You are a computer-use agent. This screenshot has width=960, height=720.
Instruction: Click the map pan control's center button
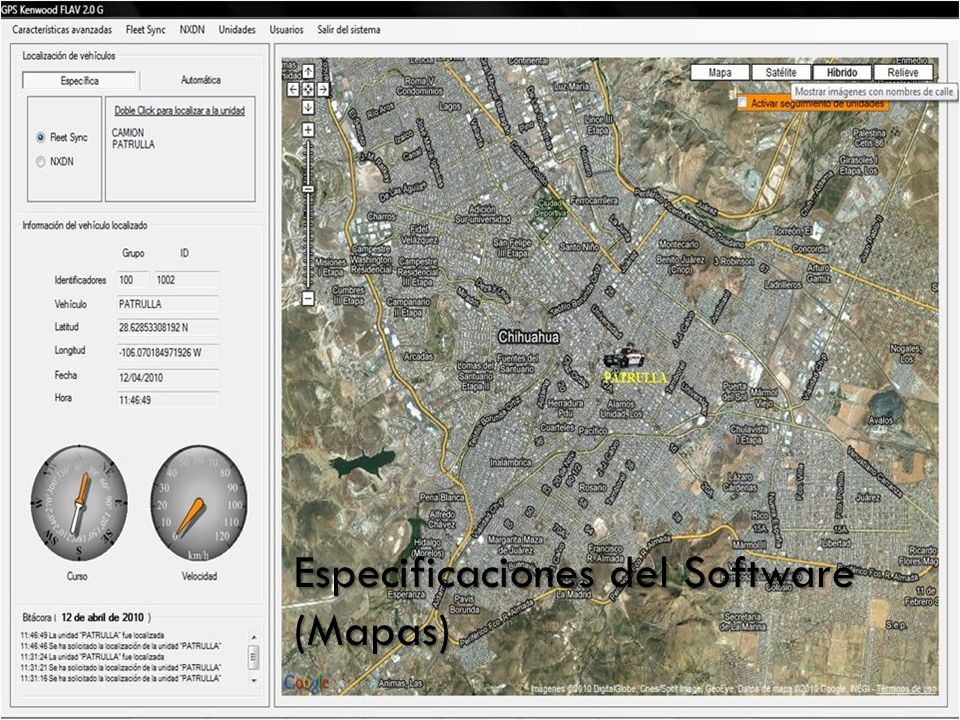point(308,89)
